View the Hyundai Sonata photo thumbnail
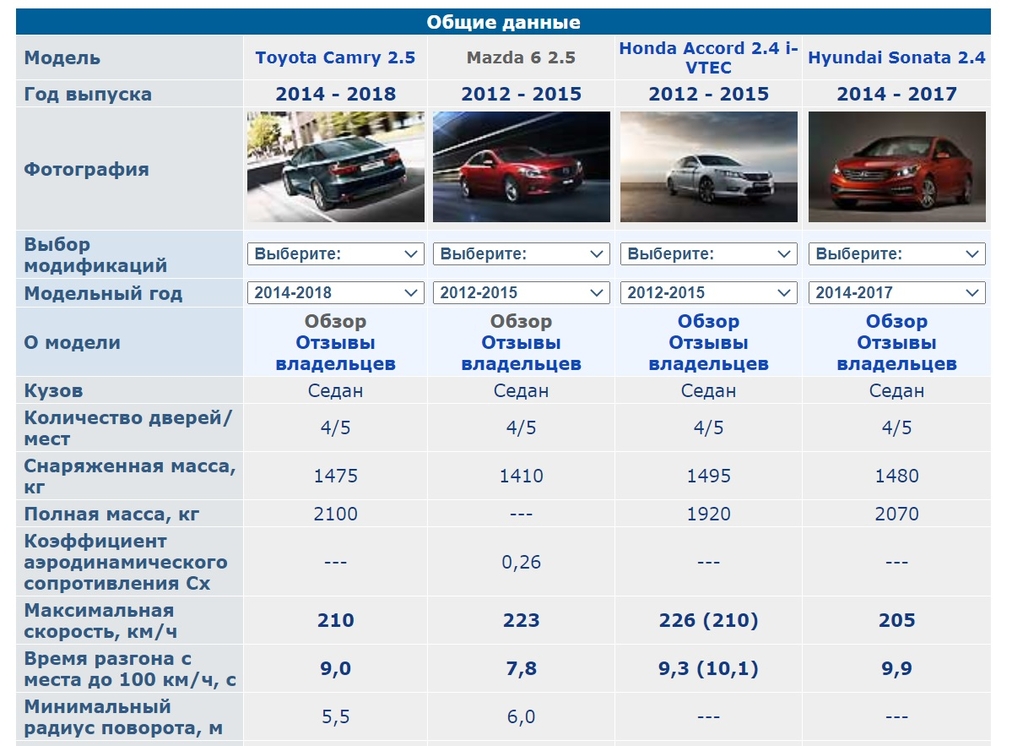This screenshot has width=1023, height=746. click(x=897, y=167)
